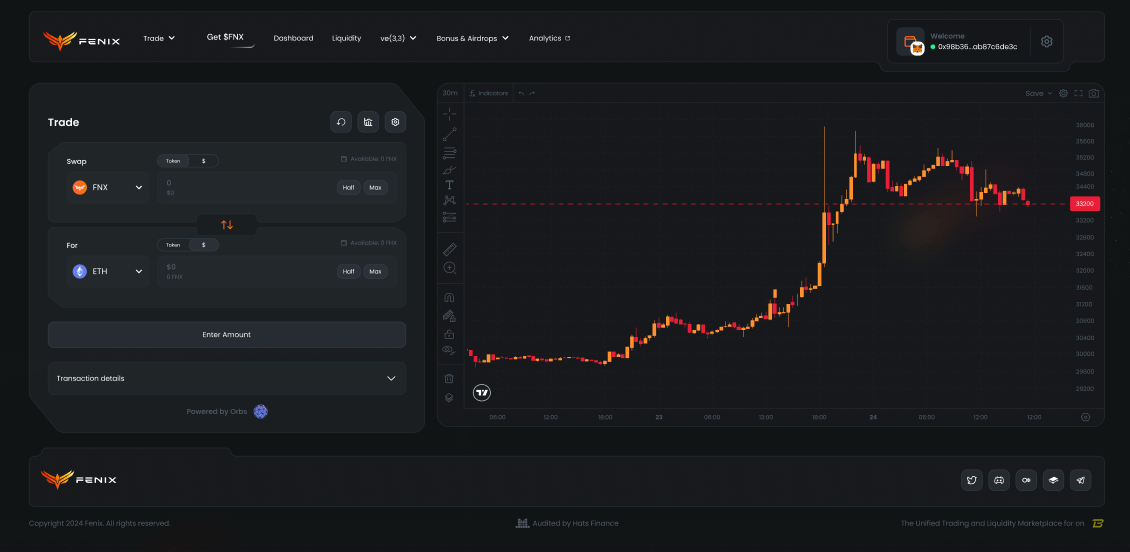
Task: Select the trend line drawing tool
Action: point(449,132)
